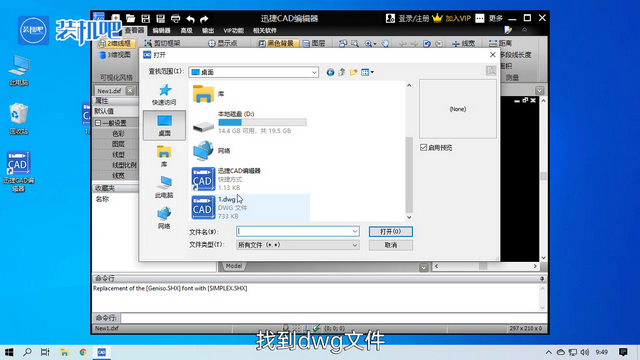Switch to VIP功能 ribbon tab

(233, 31)
